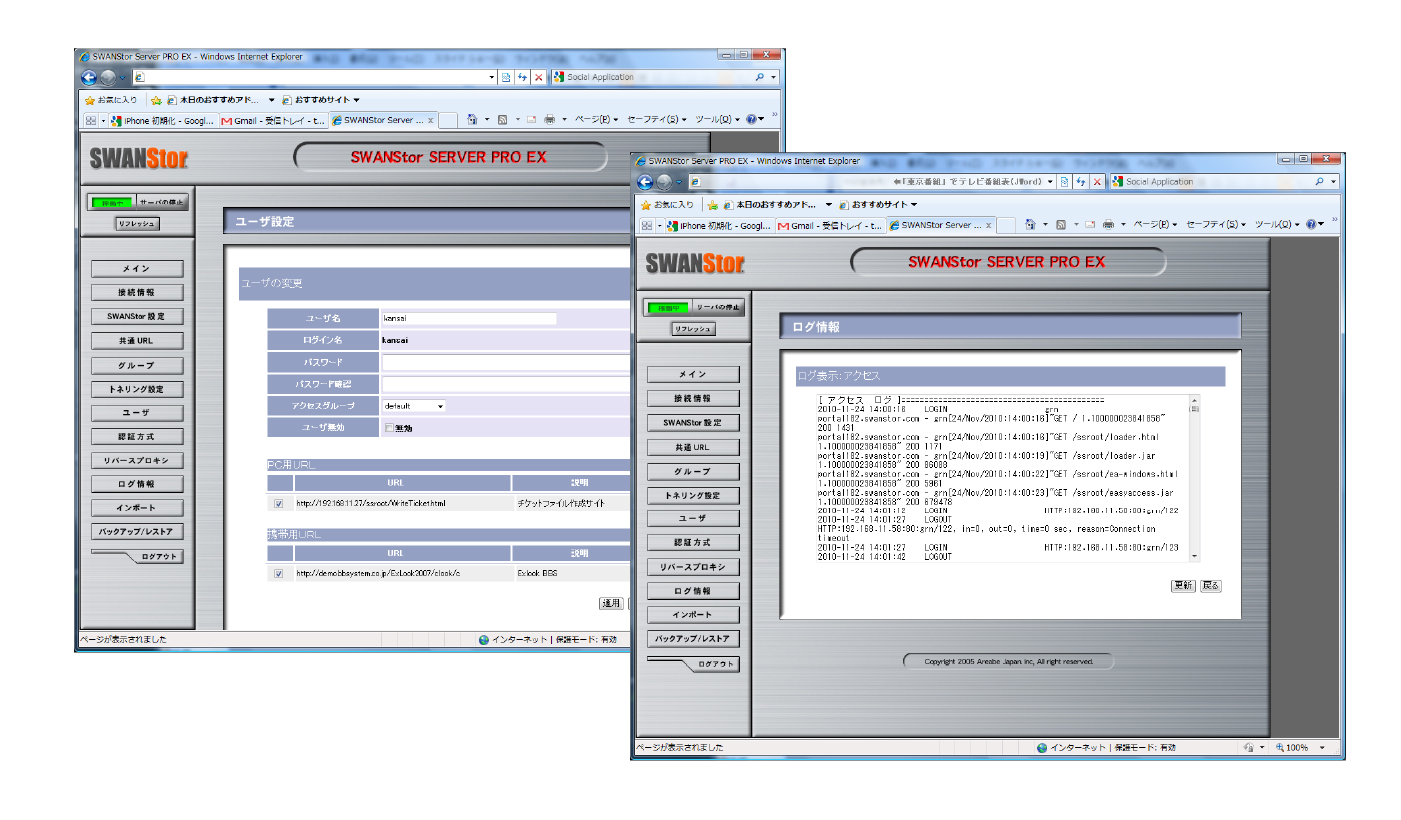
Task: Click compatibility view icon in front window
Action: click(x=1065, y=182)
